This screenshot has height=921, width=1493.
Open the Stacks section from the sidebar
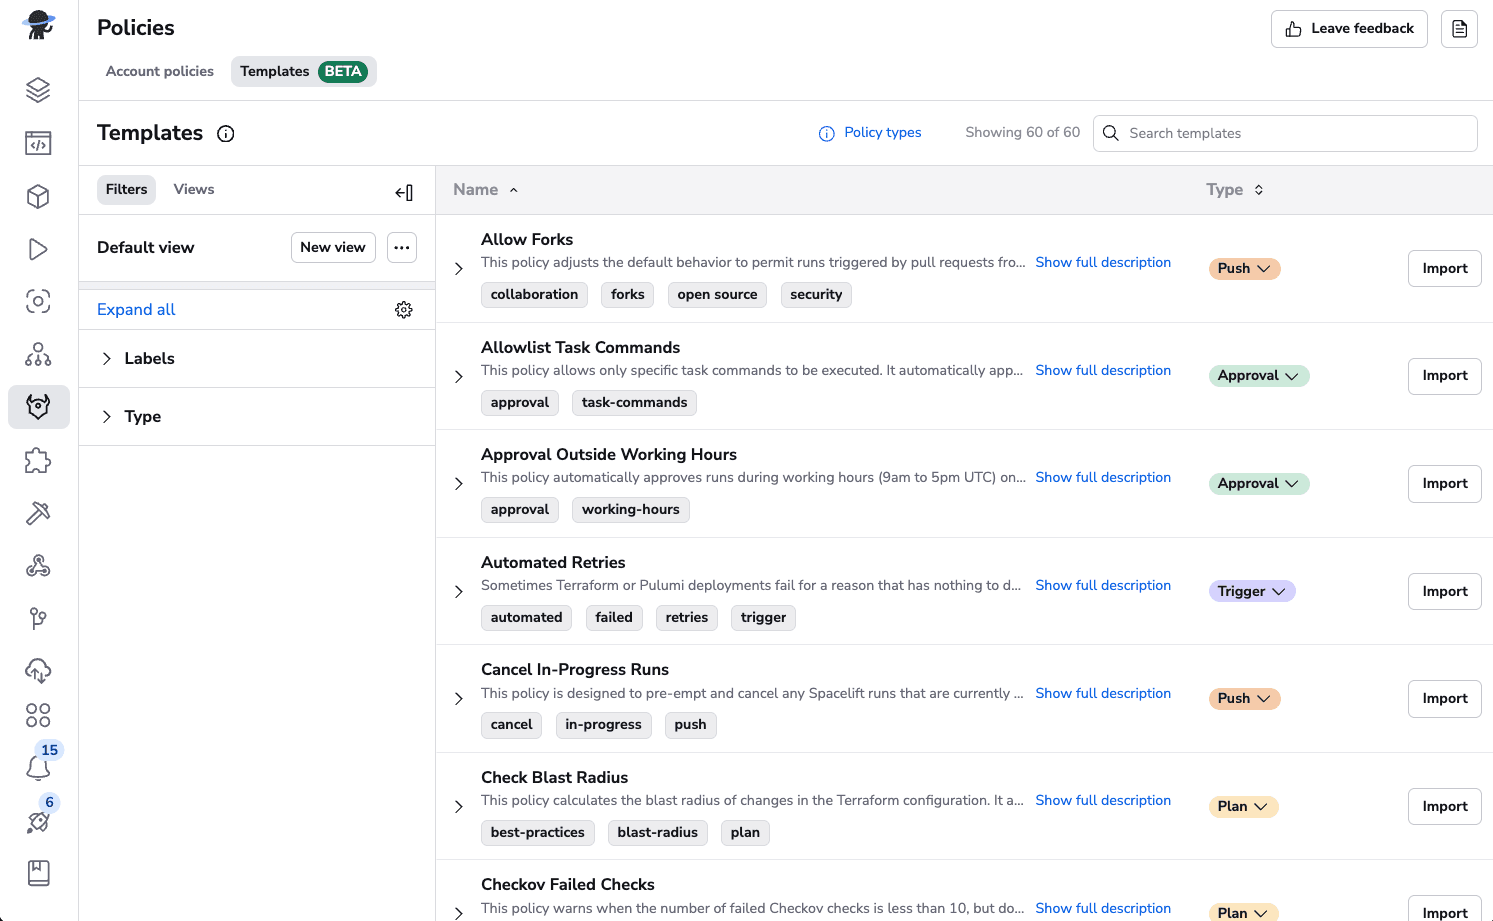pos(38,89)
